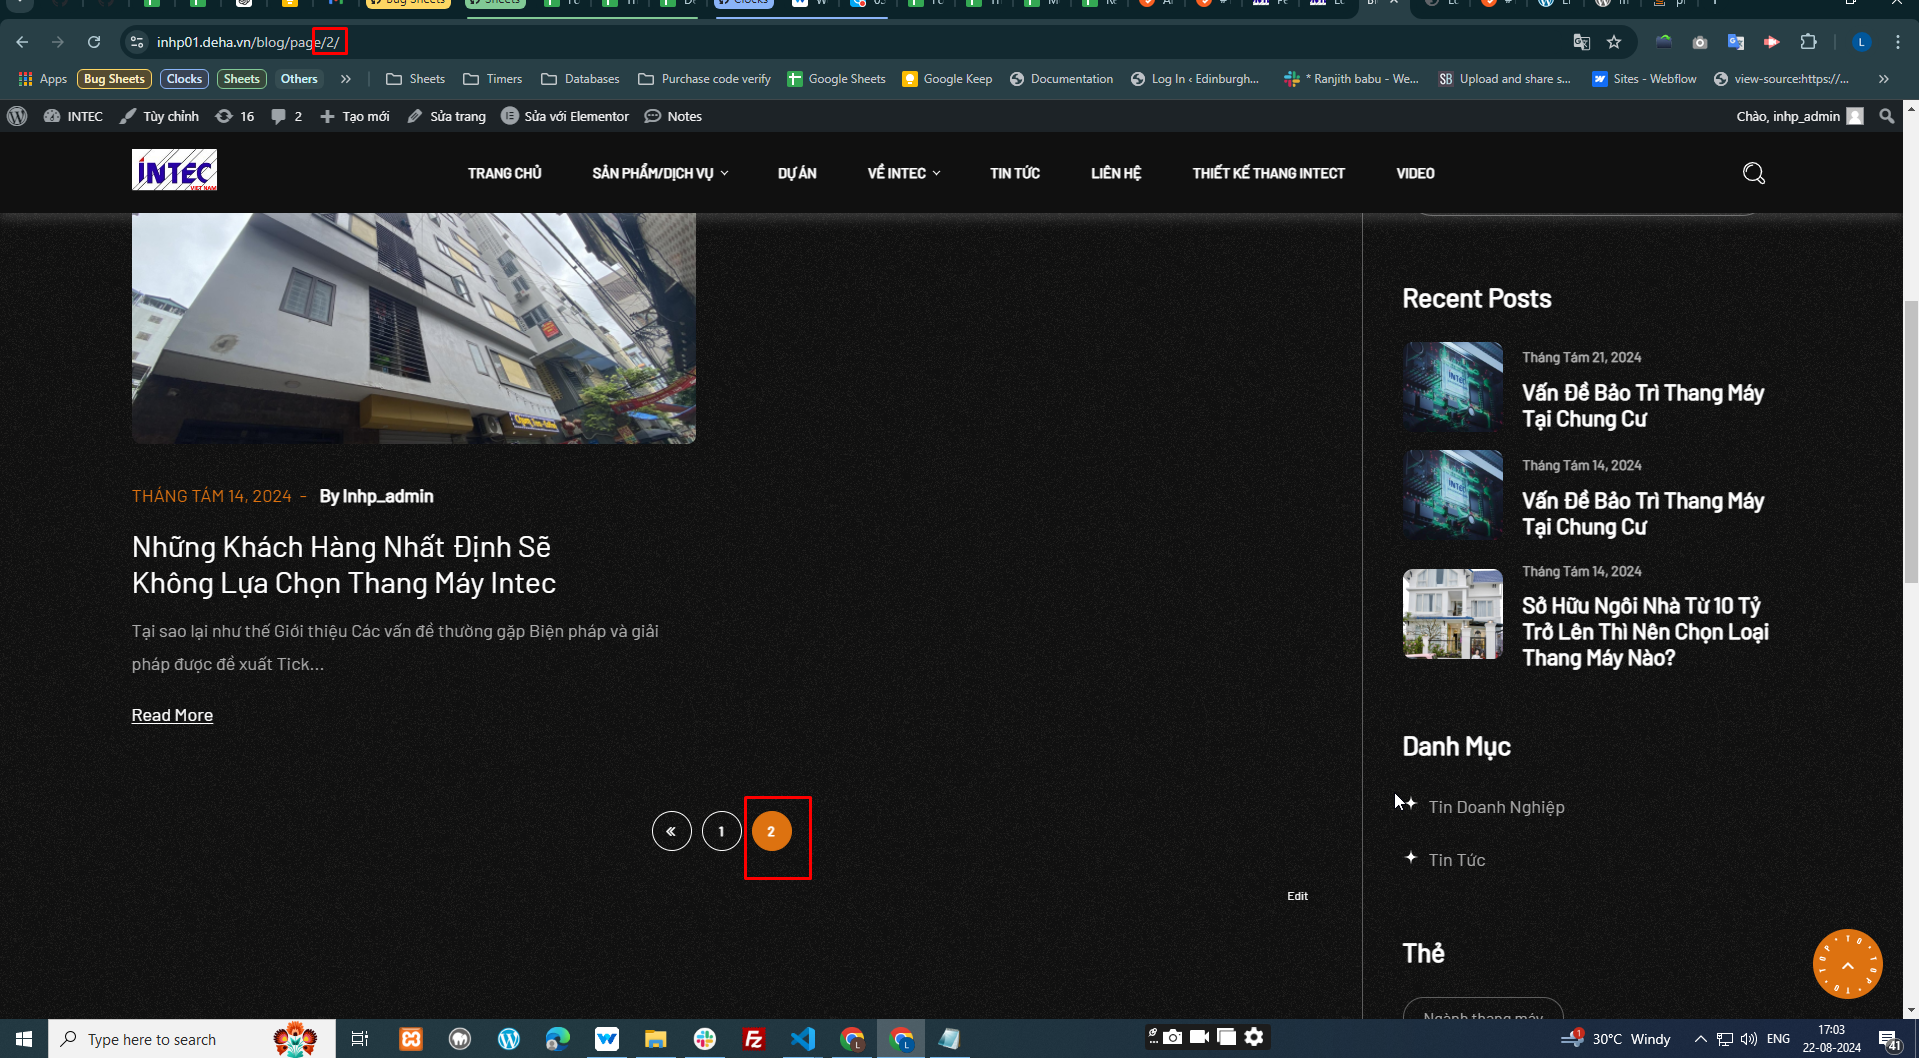Click the By Inhp_admin author link
Screen dimensions: 1919x1058
pyautogui.click(x=376, y=496)
